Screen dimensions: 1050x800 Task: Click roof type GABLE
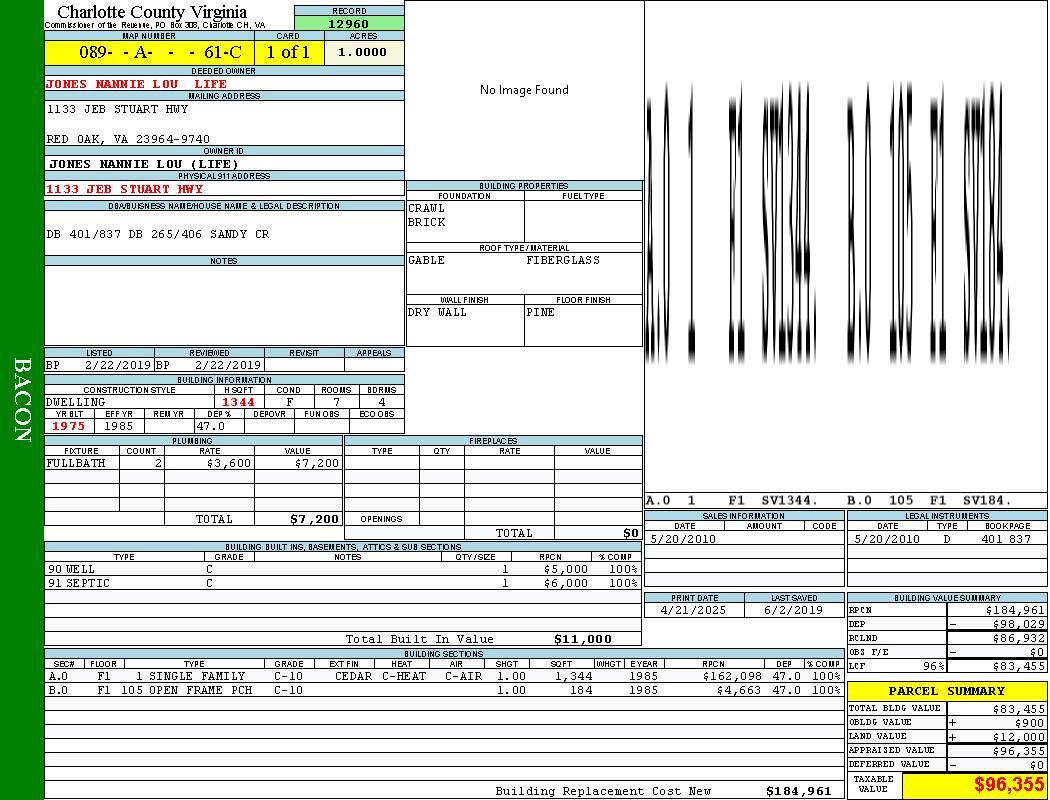427,260
